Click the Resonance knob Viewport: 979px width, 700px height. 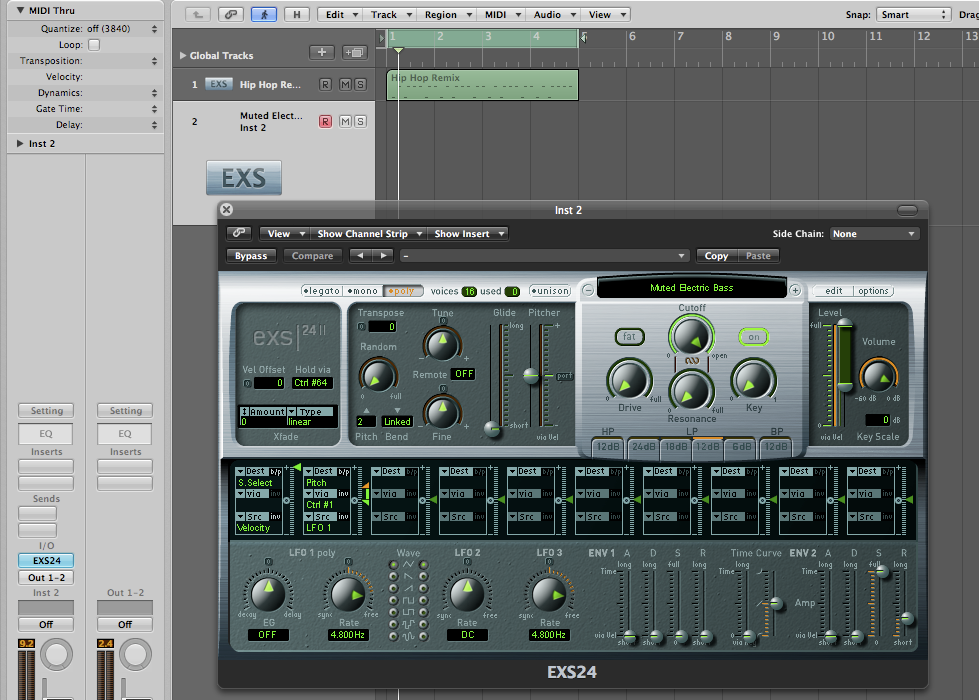[691, 391]
